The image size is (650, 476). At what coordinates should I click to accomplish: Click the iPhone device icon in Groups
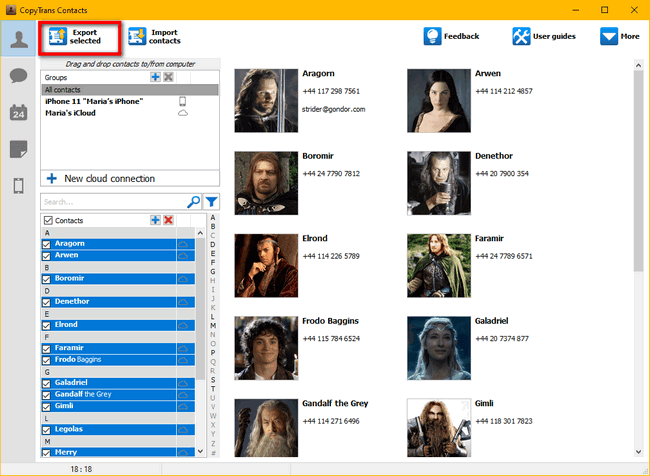click(x=182, y=101)
